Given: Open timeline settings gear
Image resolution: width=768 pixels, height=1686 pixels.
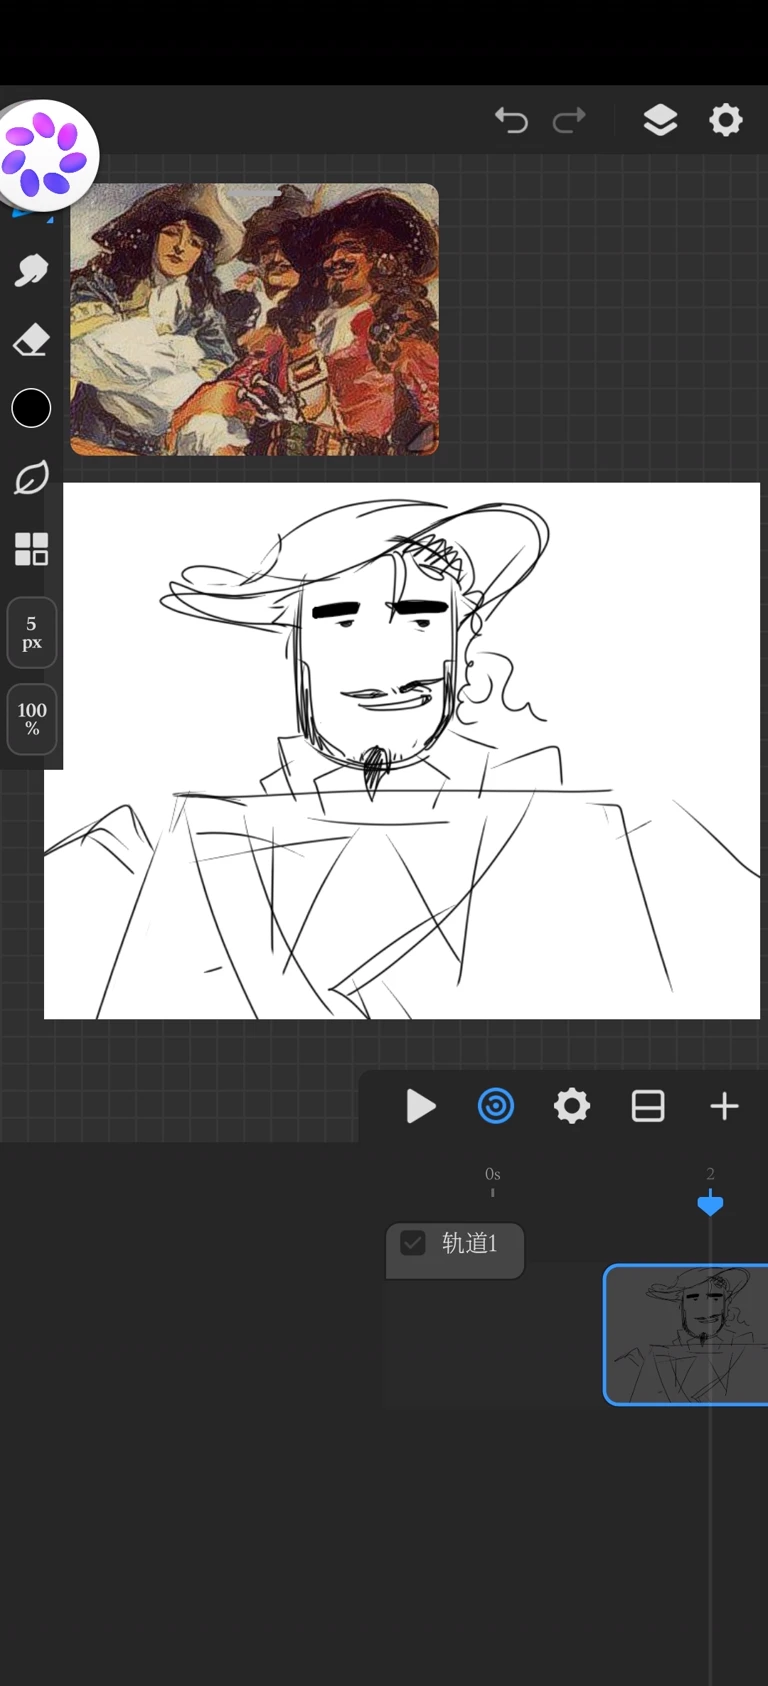Looking at the screenshot, I should 572,1106.
